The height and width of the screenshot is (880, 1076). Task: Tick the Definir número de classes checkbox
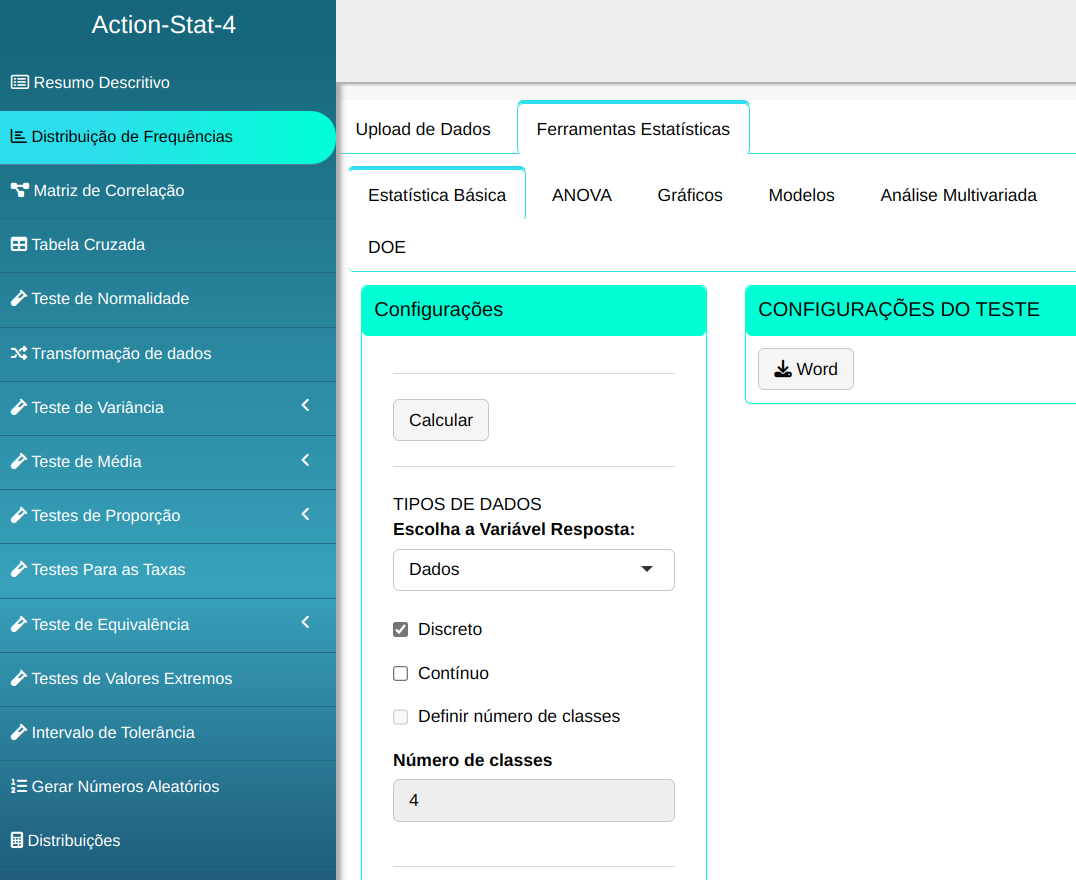pyautogui.click(x=401, y=717)
